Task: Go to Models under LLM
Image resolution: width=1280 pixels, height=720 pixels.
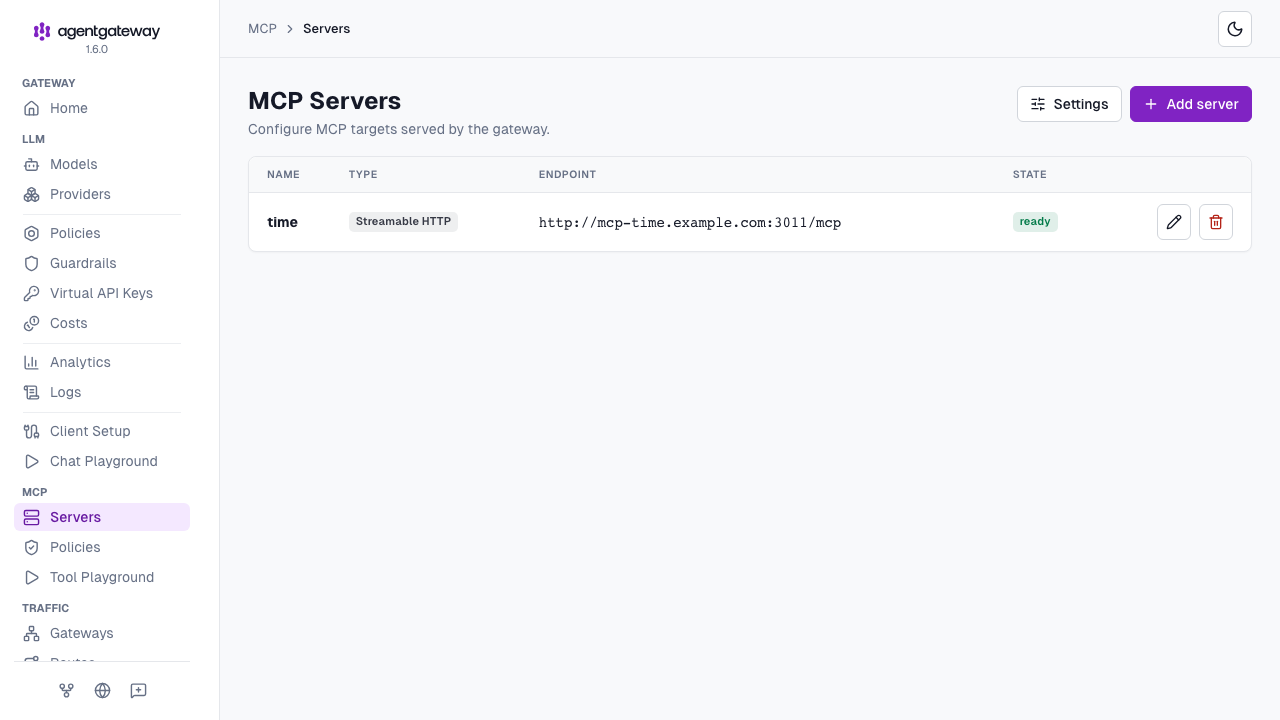Action: click(x=102, y=164)
